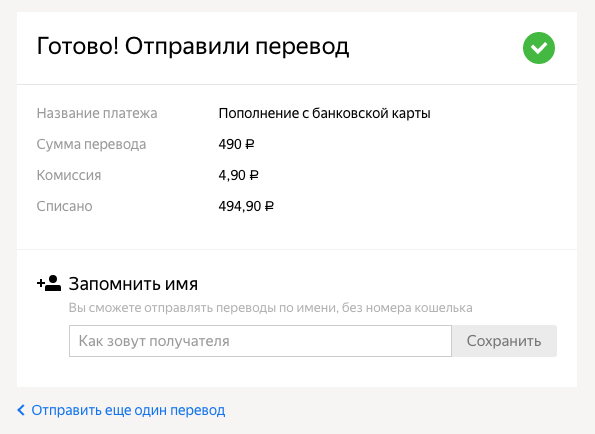Click the "Готово! Отправили перевод" heading
Screen dimensions: 595x434
coord(193,47)
